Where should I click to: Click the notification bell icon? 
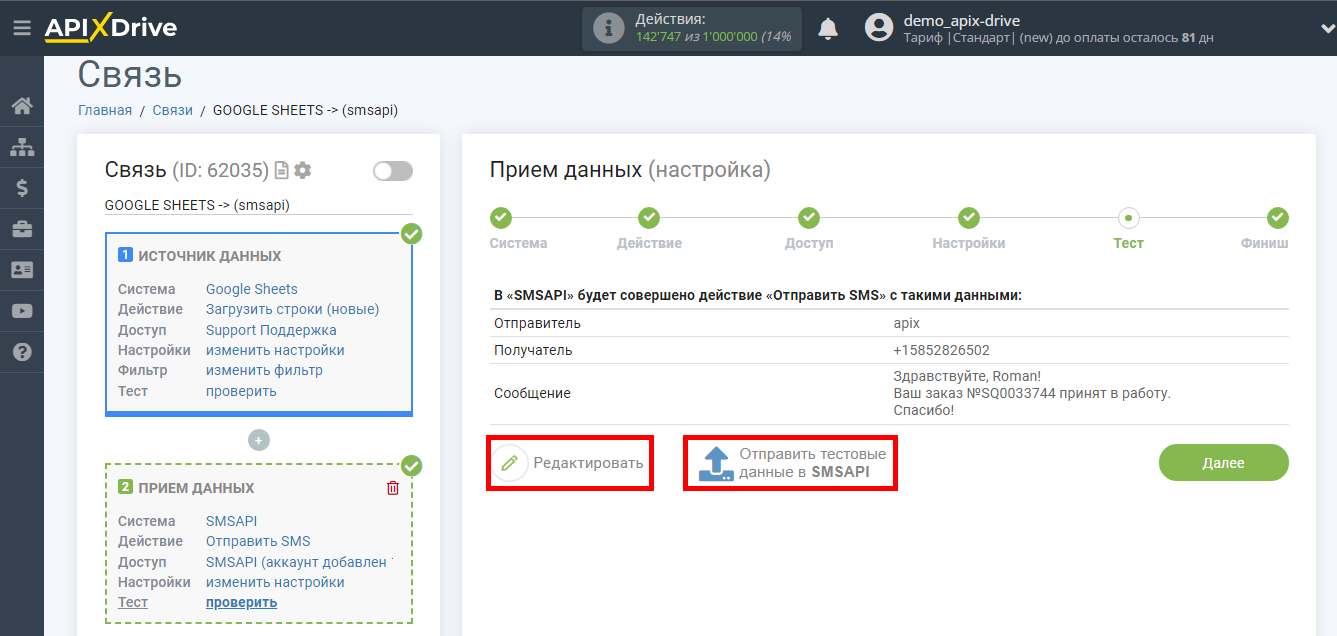[828, 28]
